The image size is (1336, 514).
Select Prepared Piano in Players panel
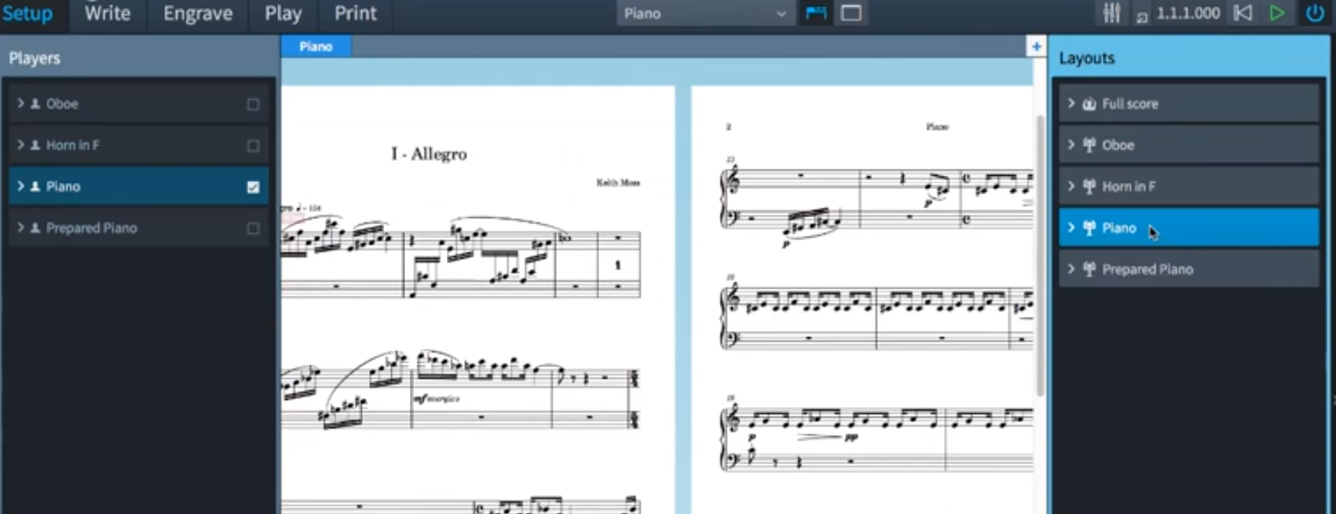tap(91, 228)
